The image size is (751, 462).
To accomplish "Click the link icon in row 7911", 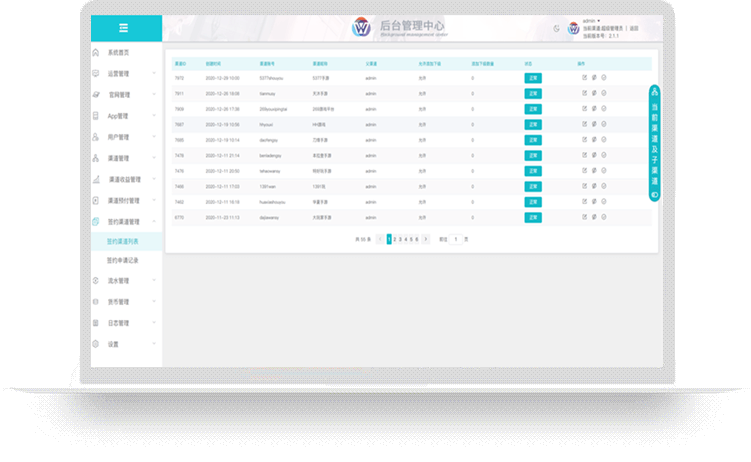I will [594, 93].
